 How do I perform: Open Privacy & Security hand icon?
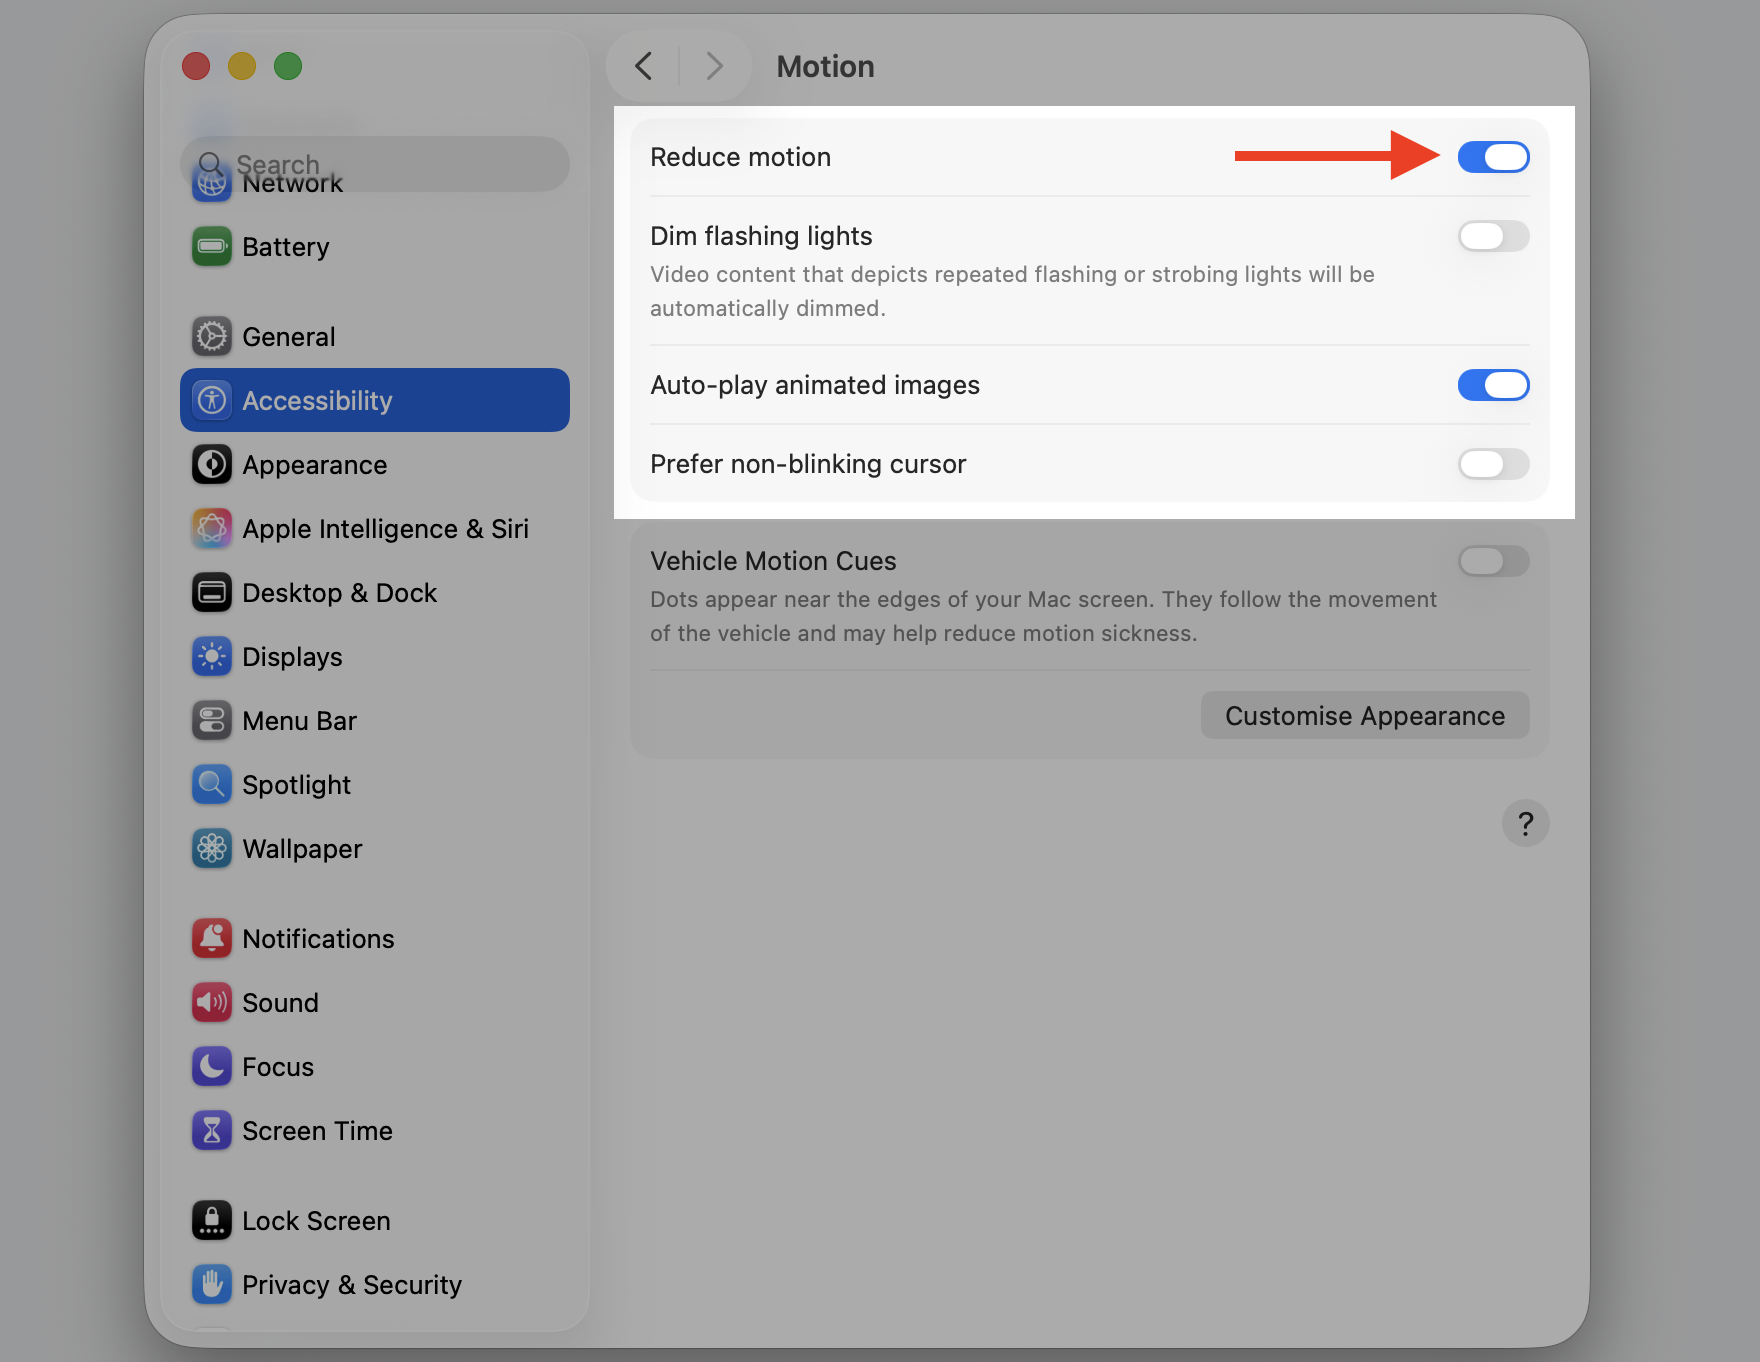pyautogui.click(x=212, y=1284)
